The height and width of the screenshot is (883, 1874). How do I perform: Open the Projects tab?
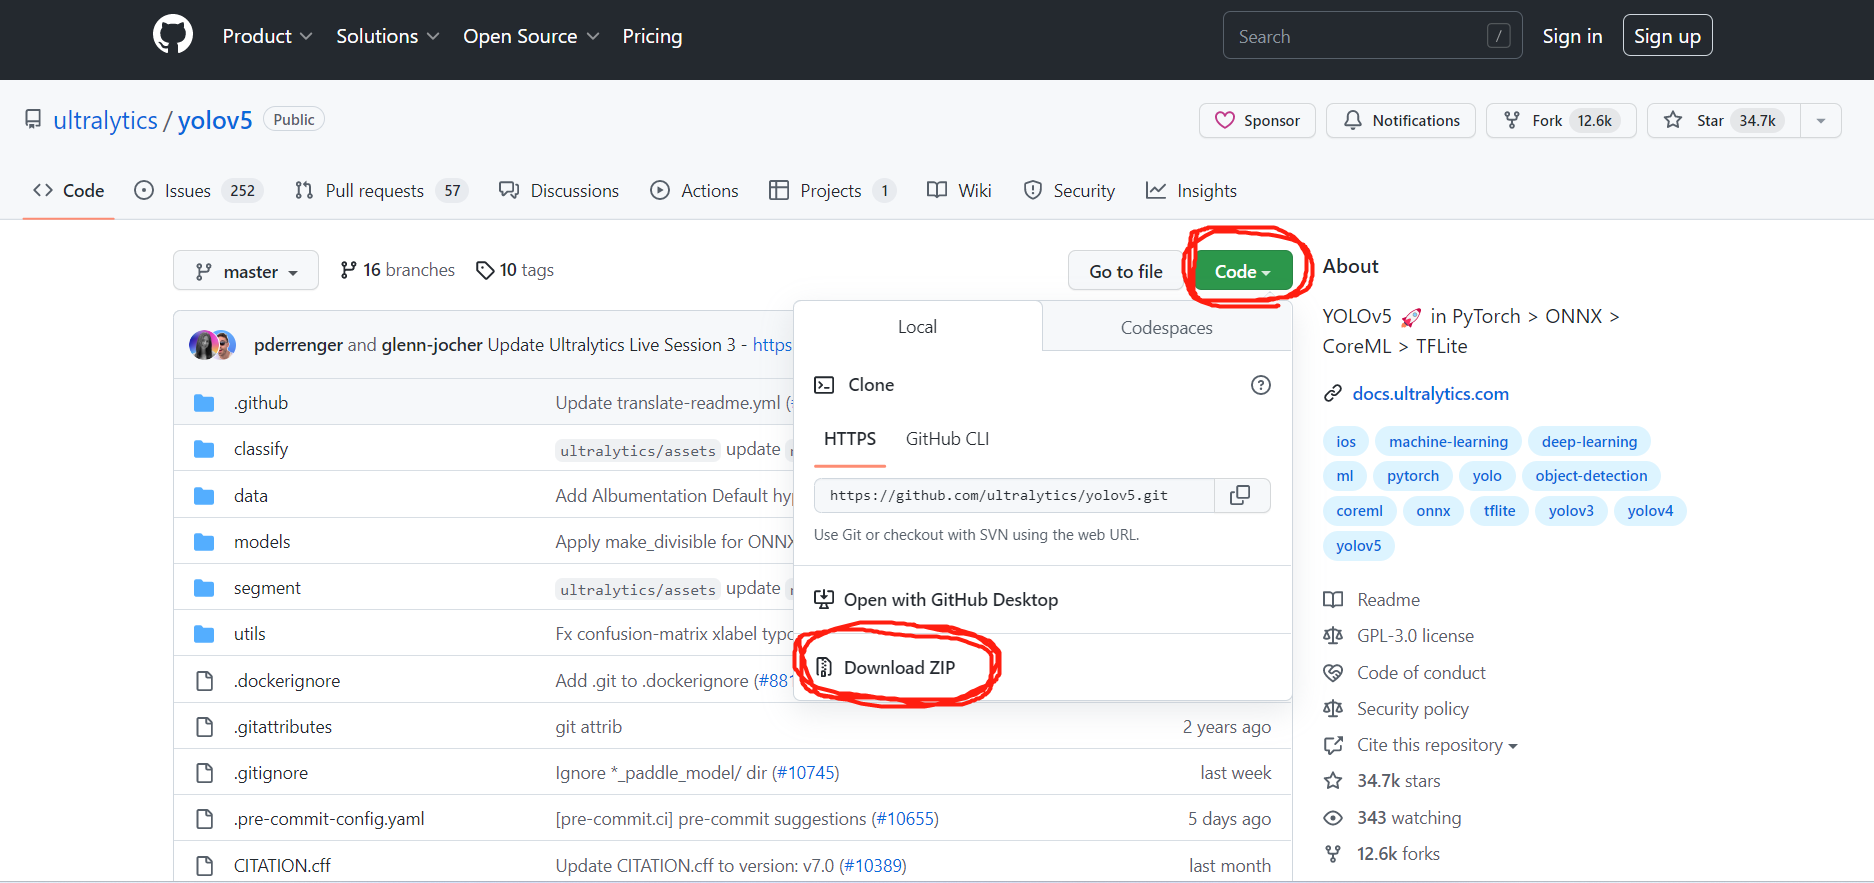point(832,191)
